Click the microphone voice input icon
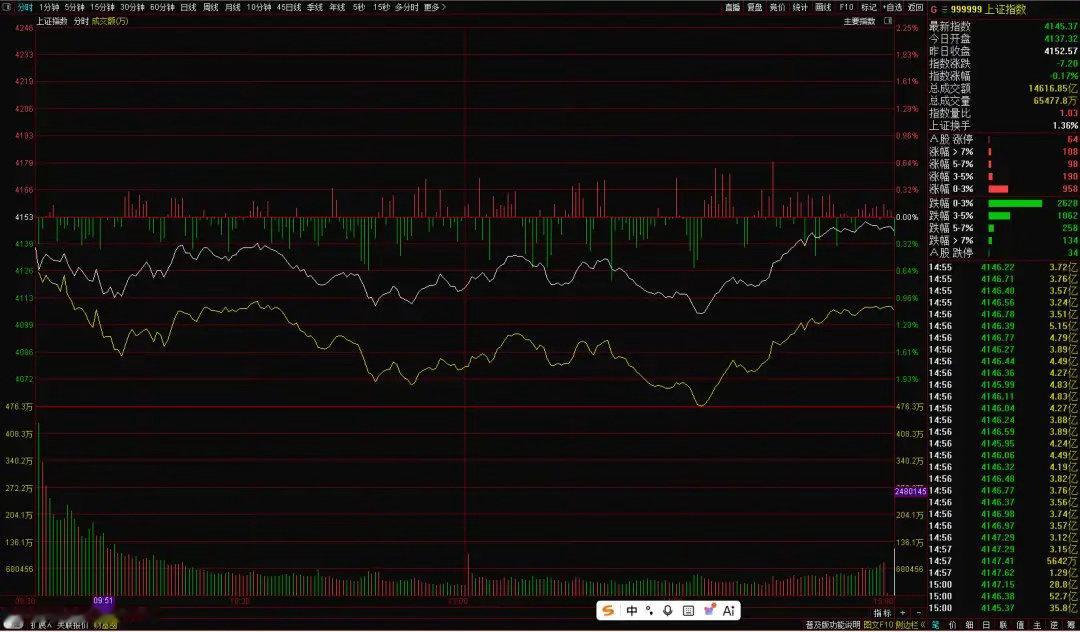This screenshot has width=1080, height=632. 667,611
